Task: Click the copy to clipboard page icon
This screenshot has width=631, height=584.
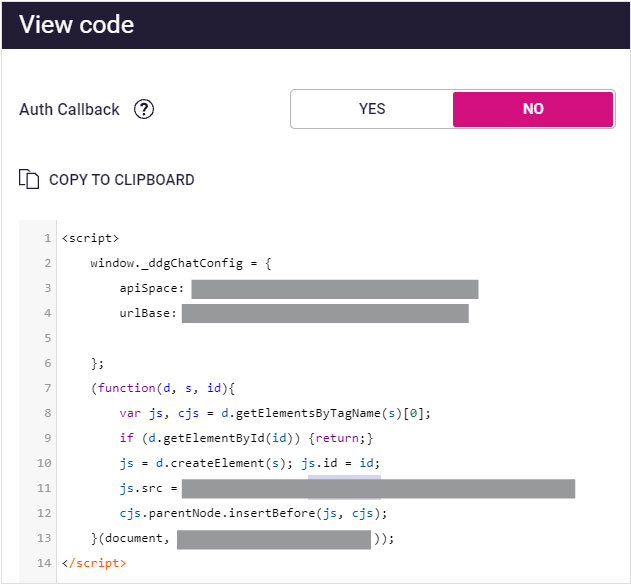Action: [x=29, y=180]
